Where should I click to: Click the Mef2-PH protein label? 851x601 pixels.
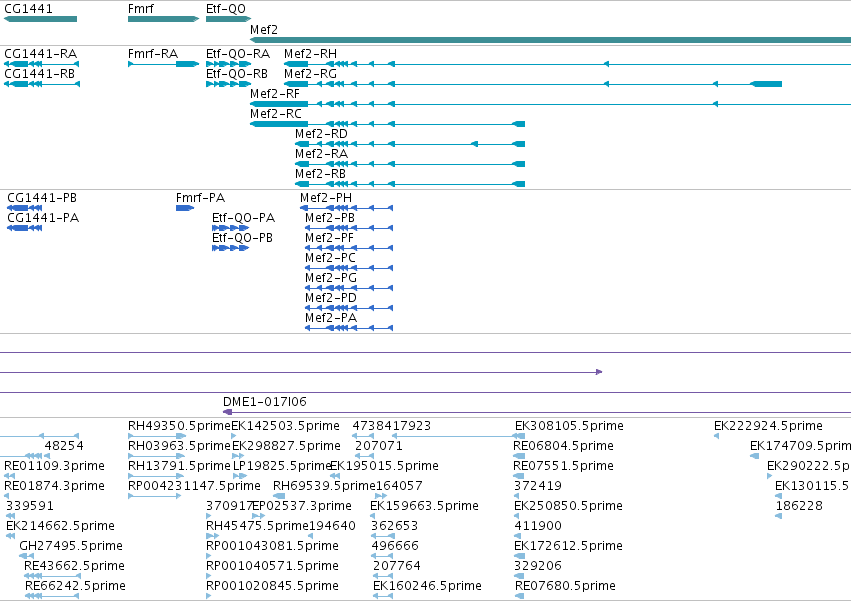[326, 198]
